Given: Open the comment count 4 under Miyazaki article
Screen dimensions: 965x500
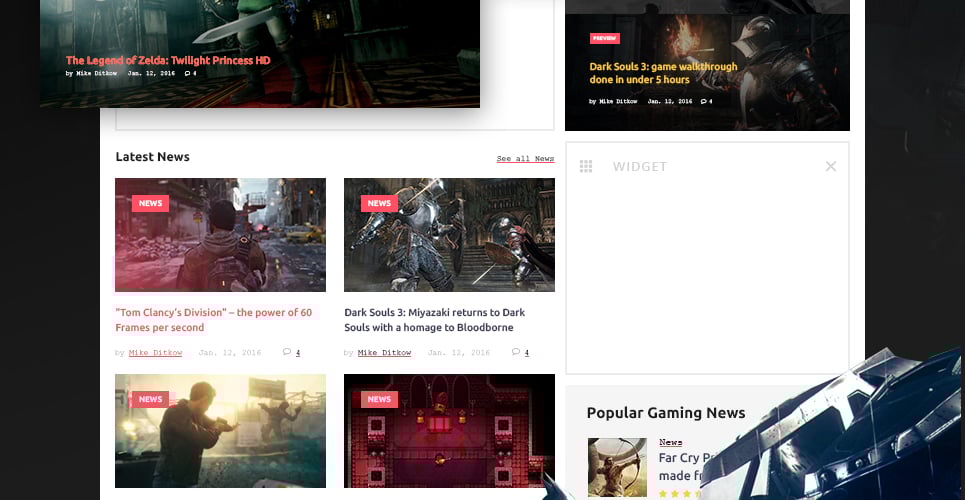Looking at the screenshot, I should pos(527,353).
